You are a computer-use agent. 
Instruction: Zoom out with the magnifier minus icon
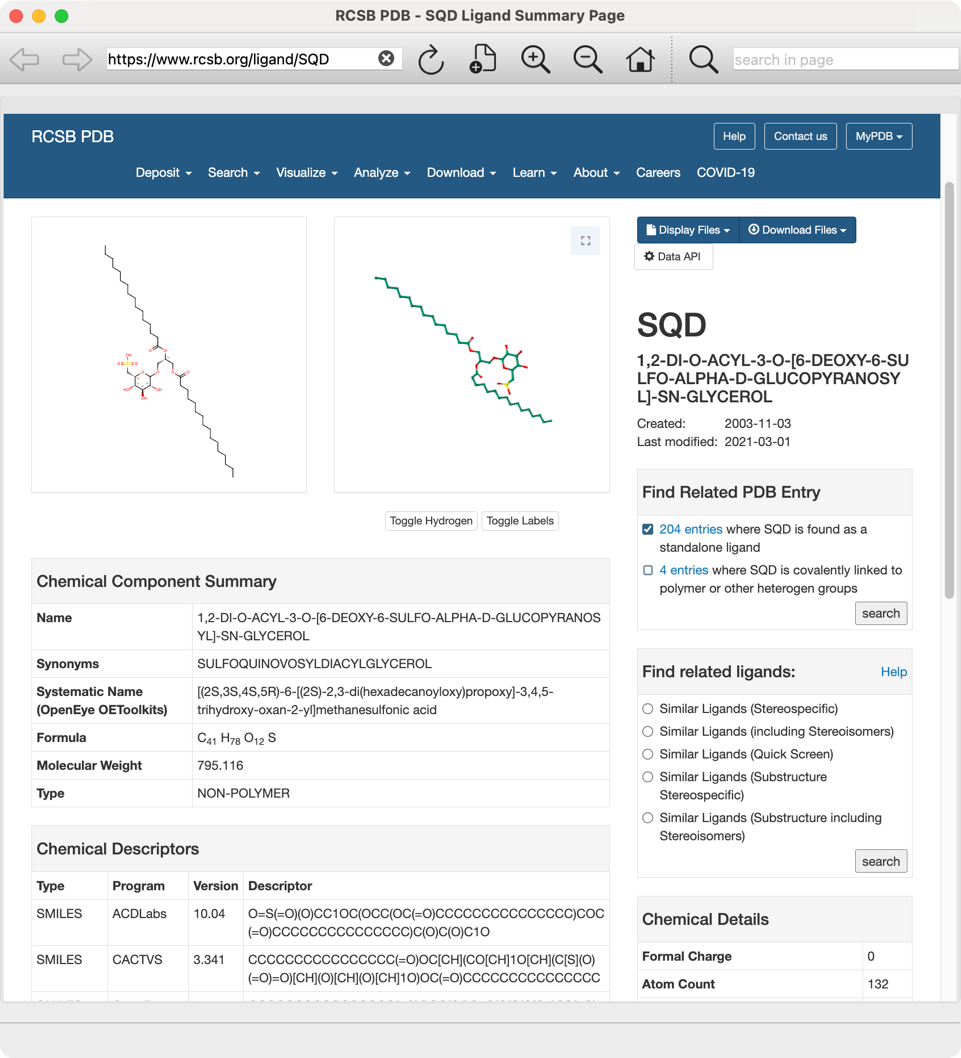588,60
